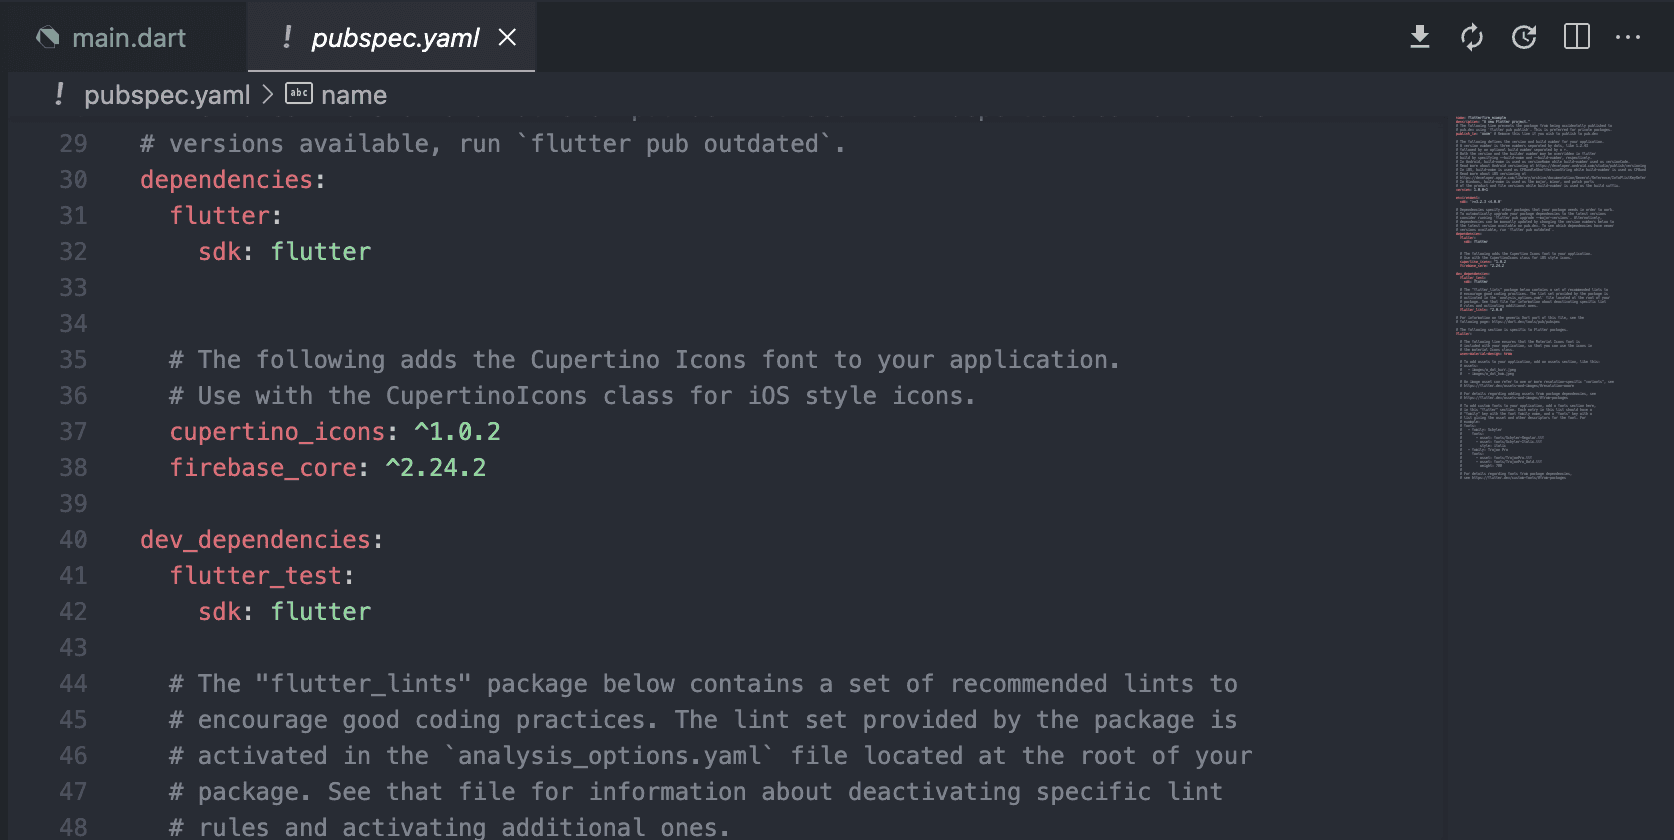Image resolution: width=1674 pixels, height=840 pixels.
Task: Open the More Actions ellipsis menu
Action: point(1628,37)
